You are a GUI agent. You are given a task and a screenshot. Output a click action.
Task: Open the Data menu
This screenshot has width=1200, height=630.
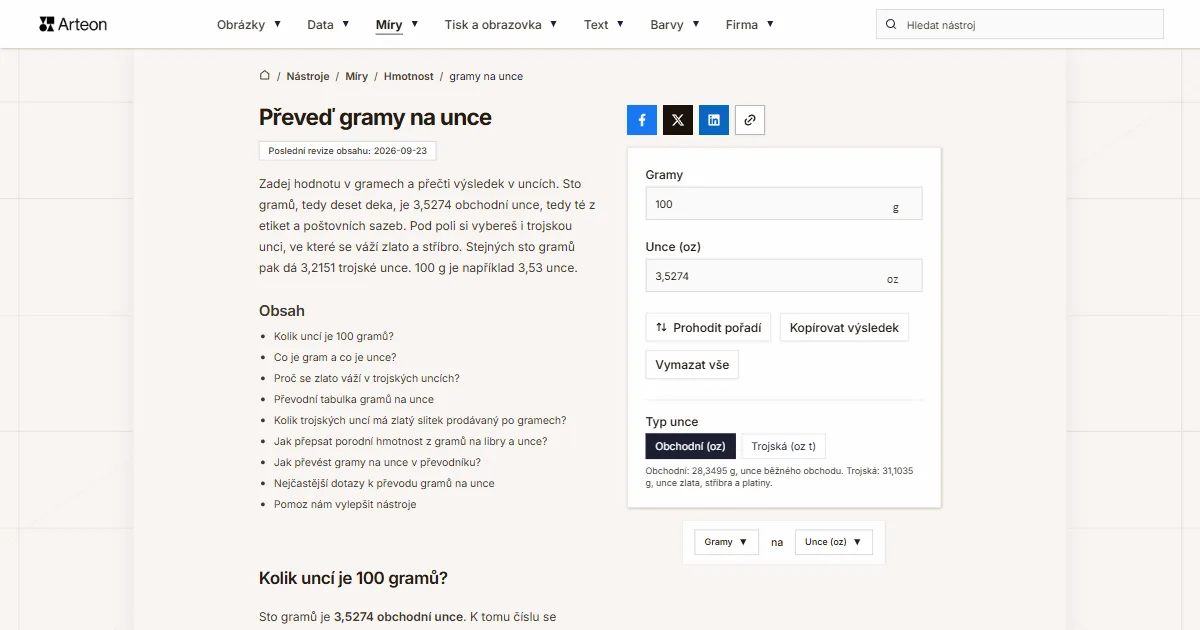328,25
